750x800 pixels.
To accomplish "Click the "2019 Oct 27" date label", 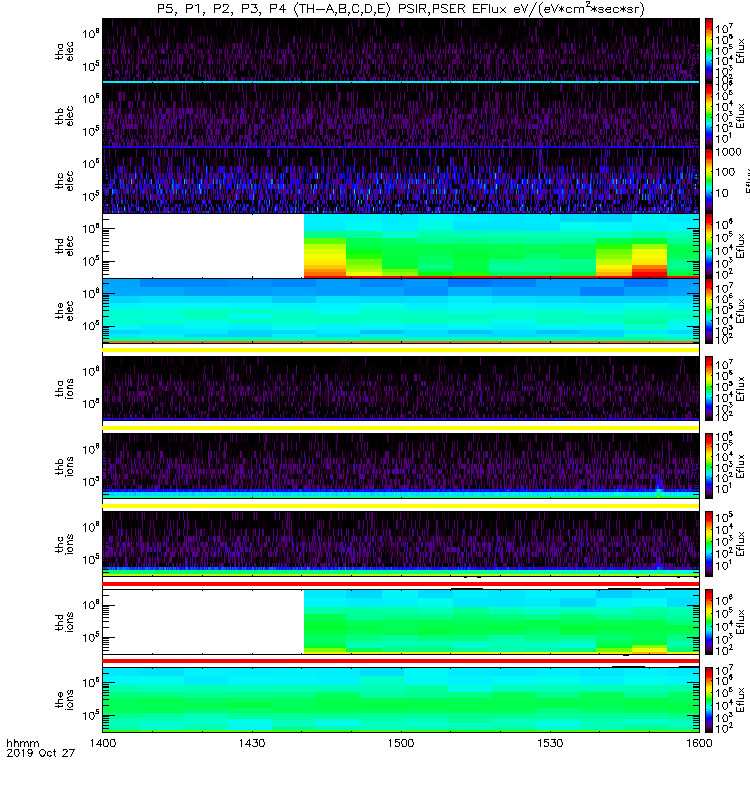I will point(40,753).
